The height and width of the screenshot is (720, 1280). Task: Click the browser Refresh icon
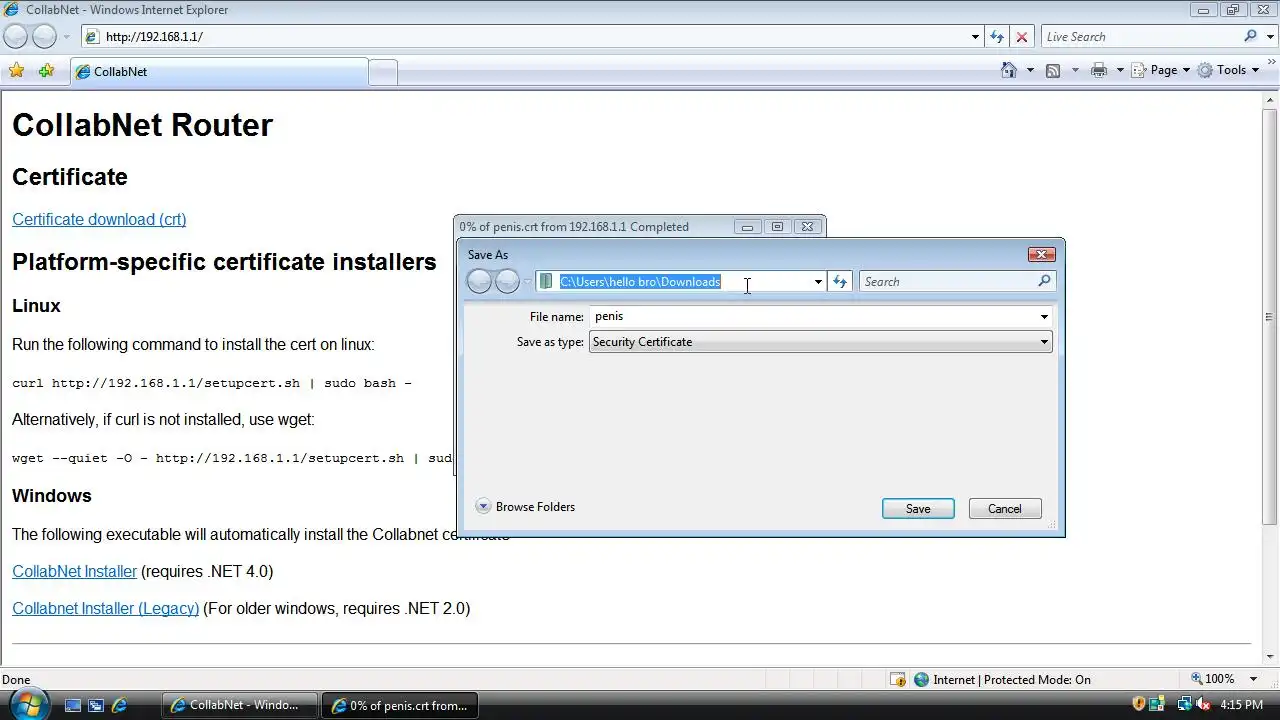pos(997,37)
